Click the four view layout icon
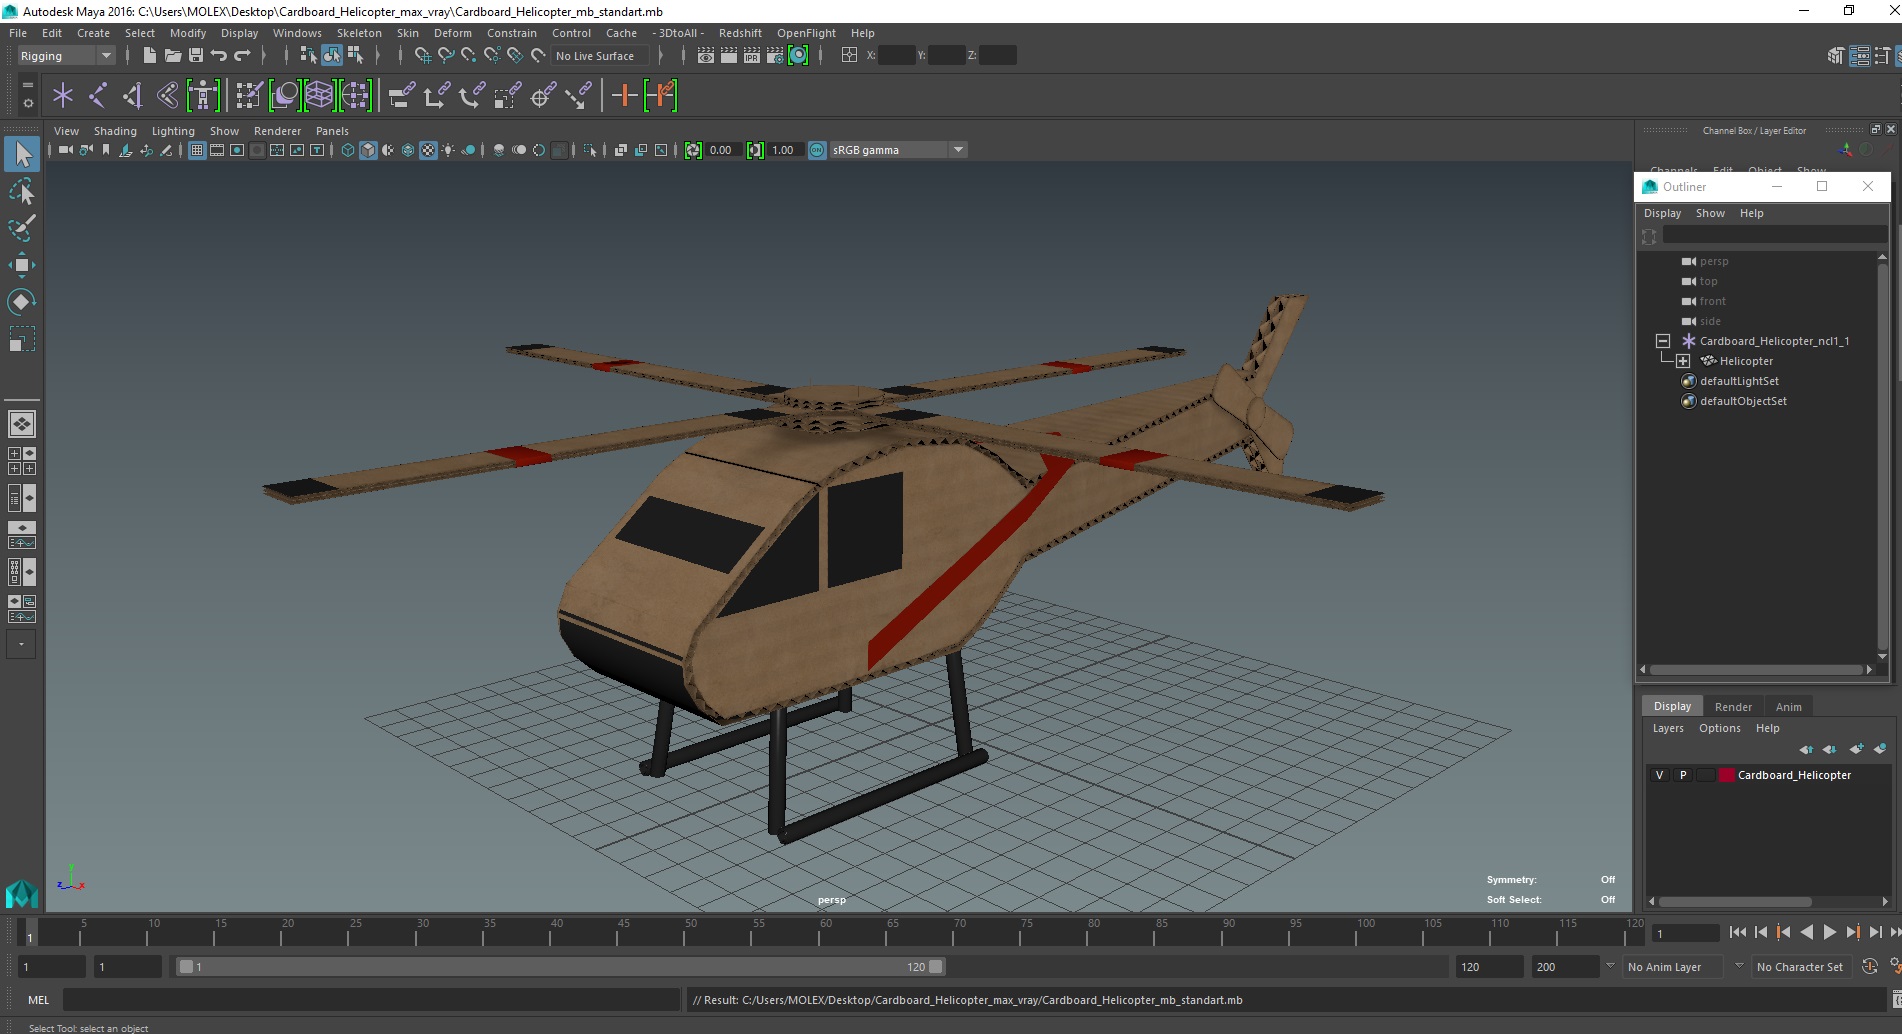Viewport: 1902px width, 1034px height. (22, 461)
